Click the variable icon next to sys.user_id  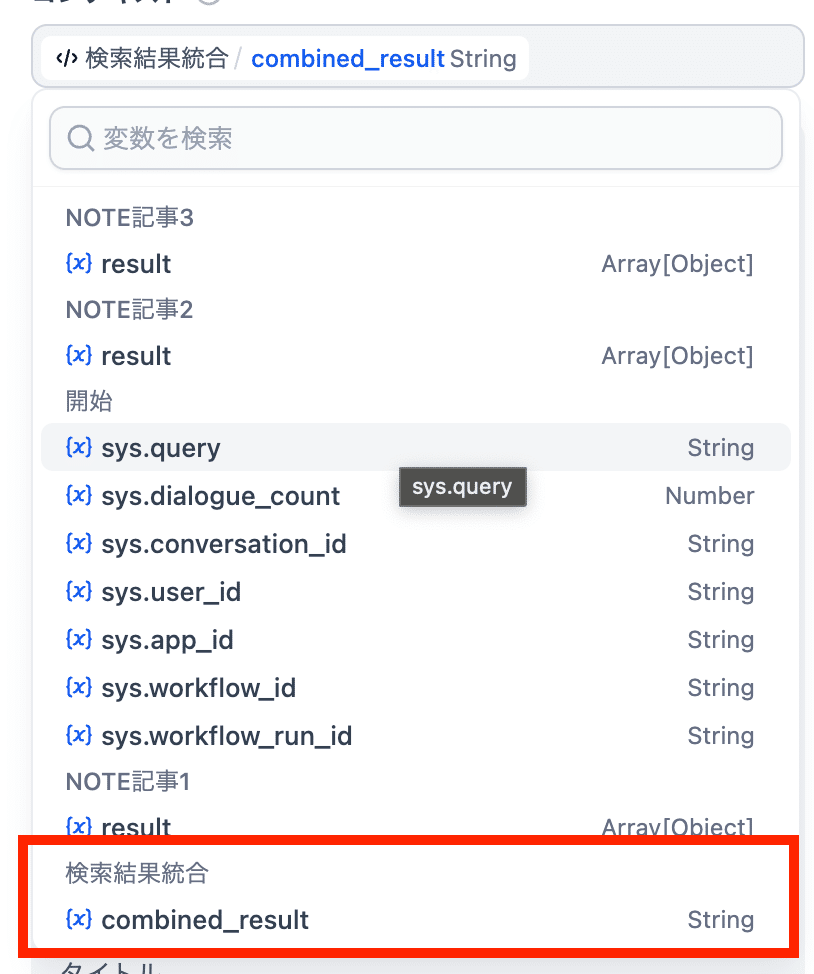click(x=79, y=592)
